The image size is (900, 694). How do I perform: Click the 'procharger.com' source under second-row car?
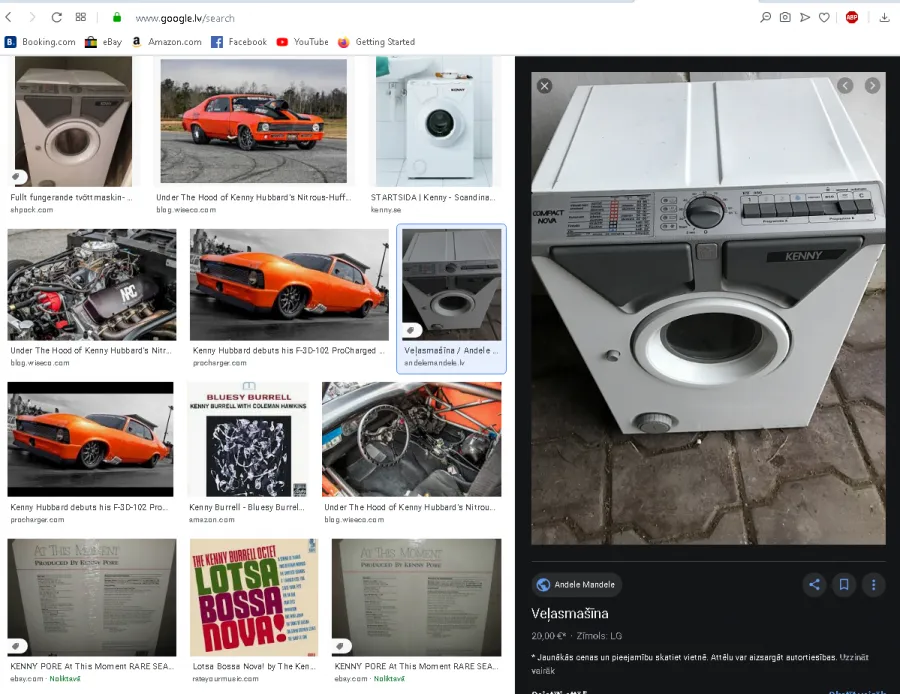220,363
